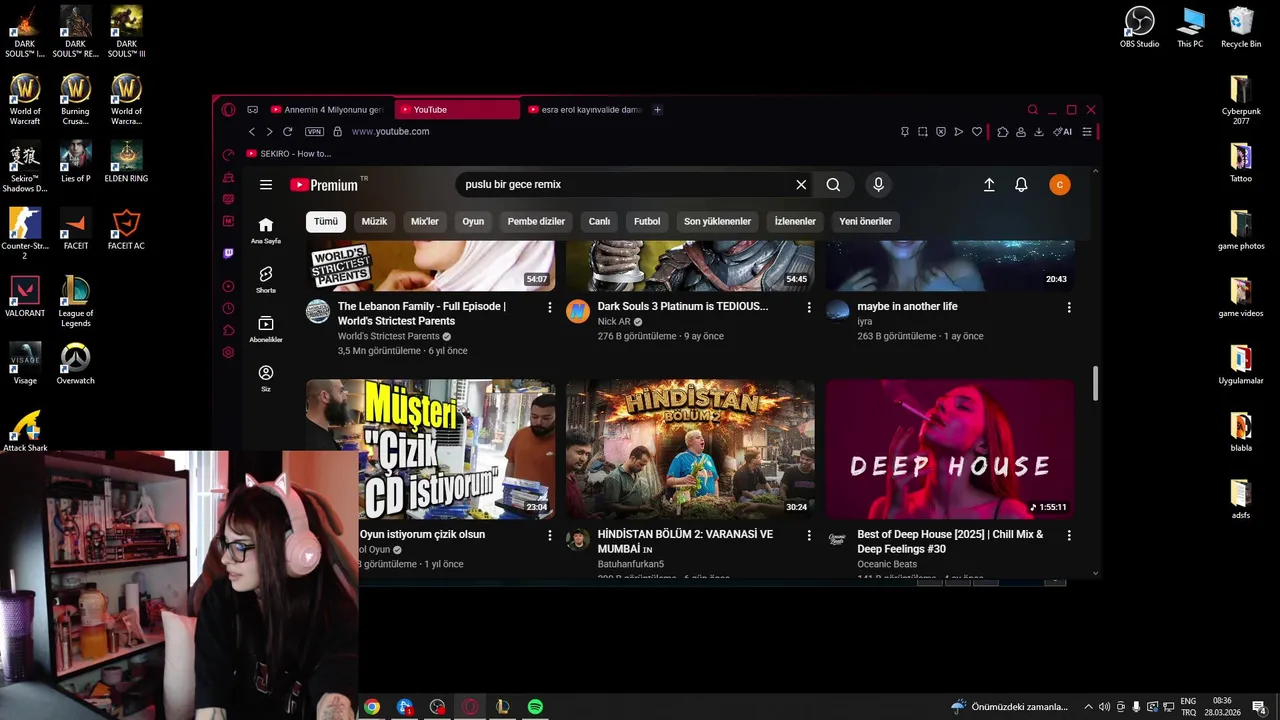The height and width of the screenshot is (720, 1280).
Task: Select the Müzik filter chip
Action: pos(374,221)
